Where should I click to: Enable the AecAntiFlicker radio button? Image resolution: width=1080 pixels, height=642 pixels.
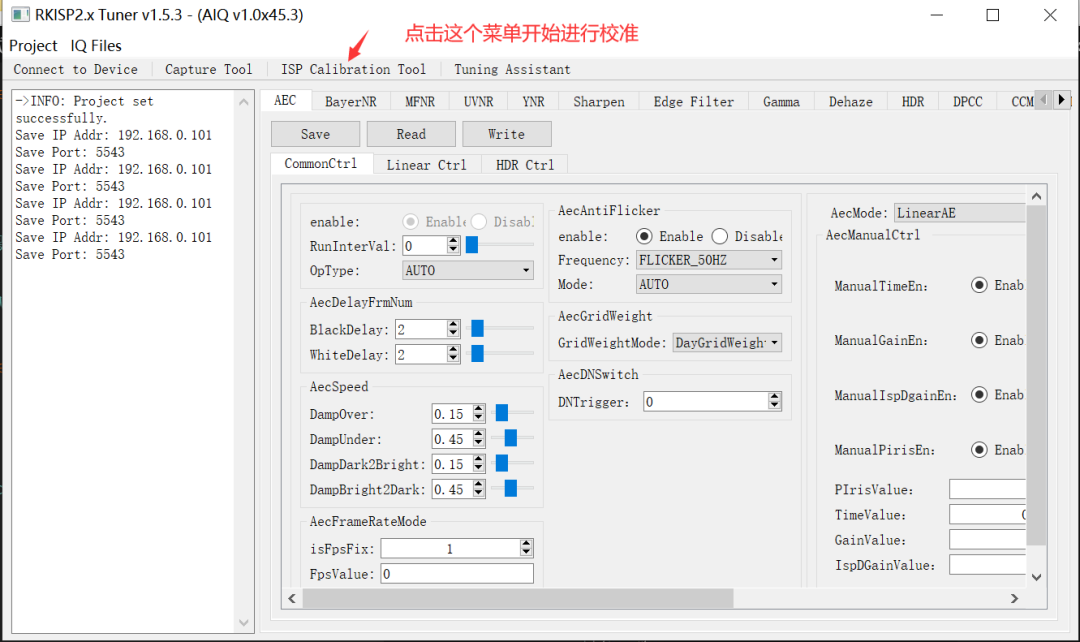click(x=643, y=236)
